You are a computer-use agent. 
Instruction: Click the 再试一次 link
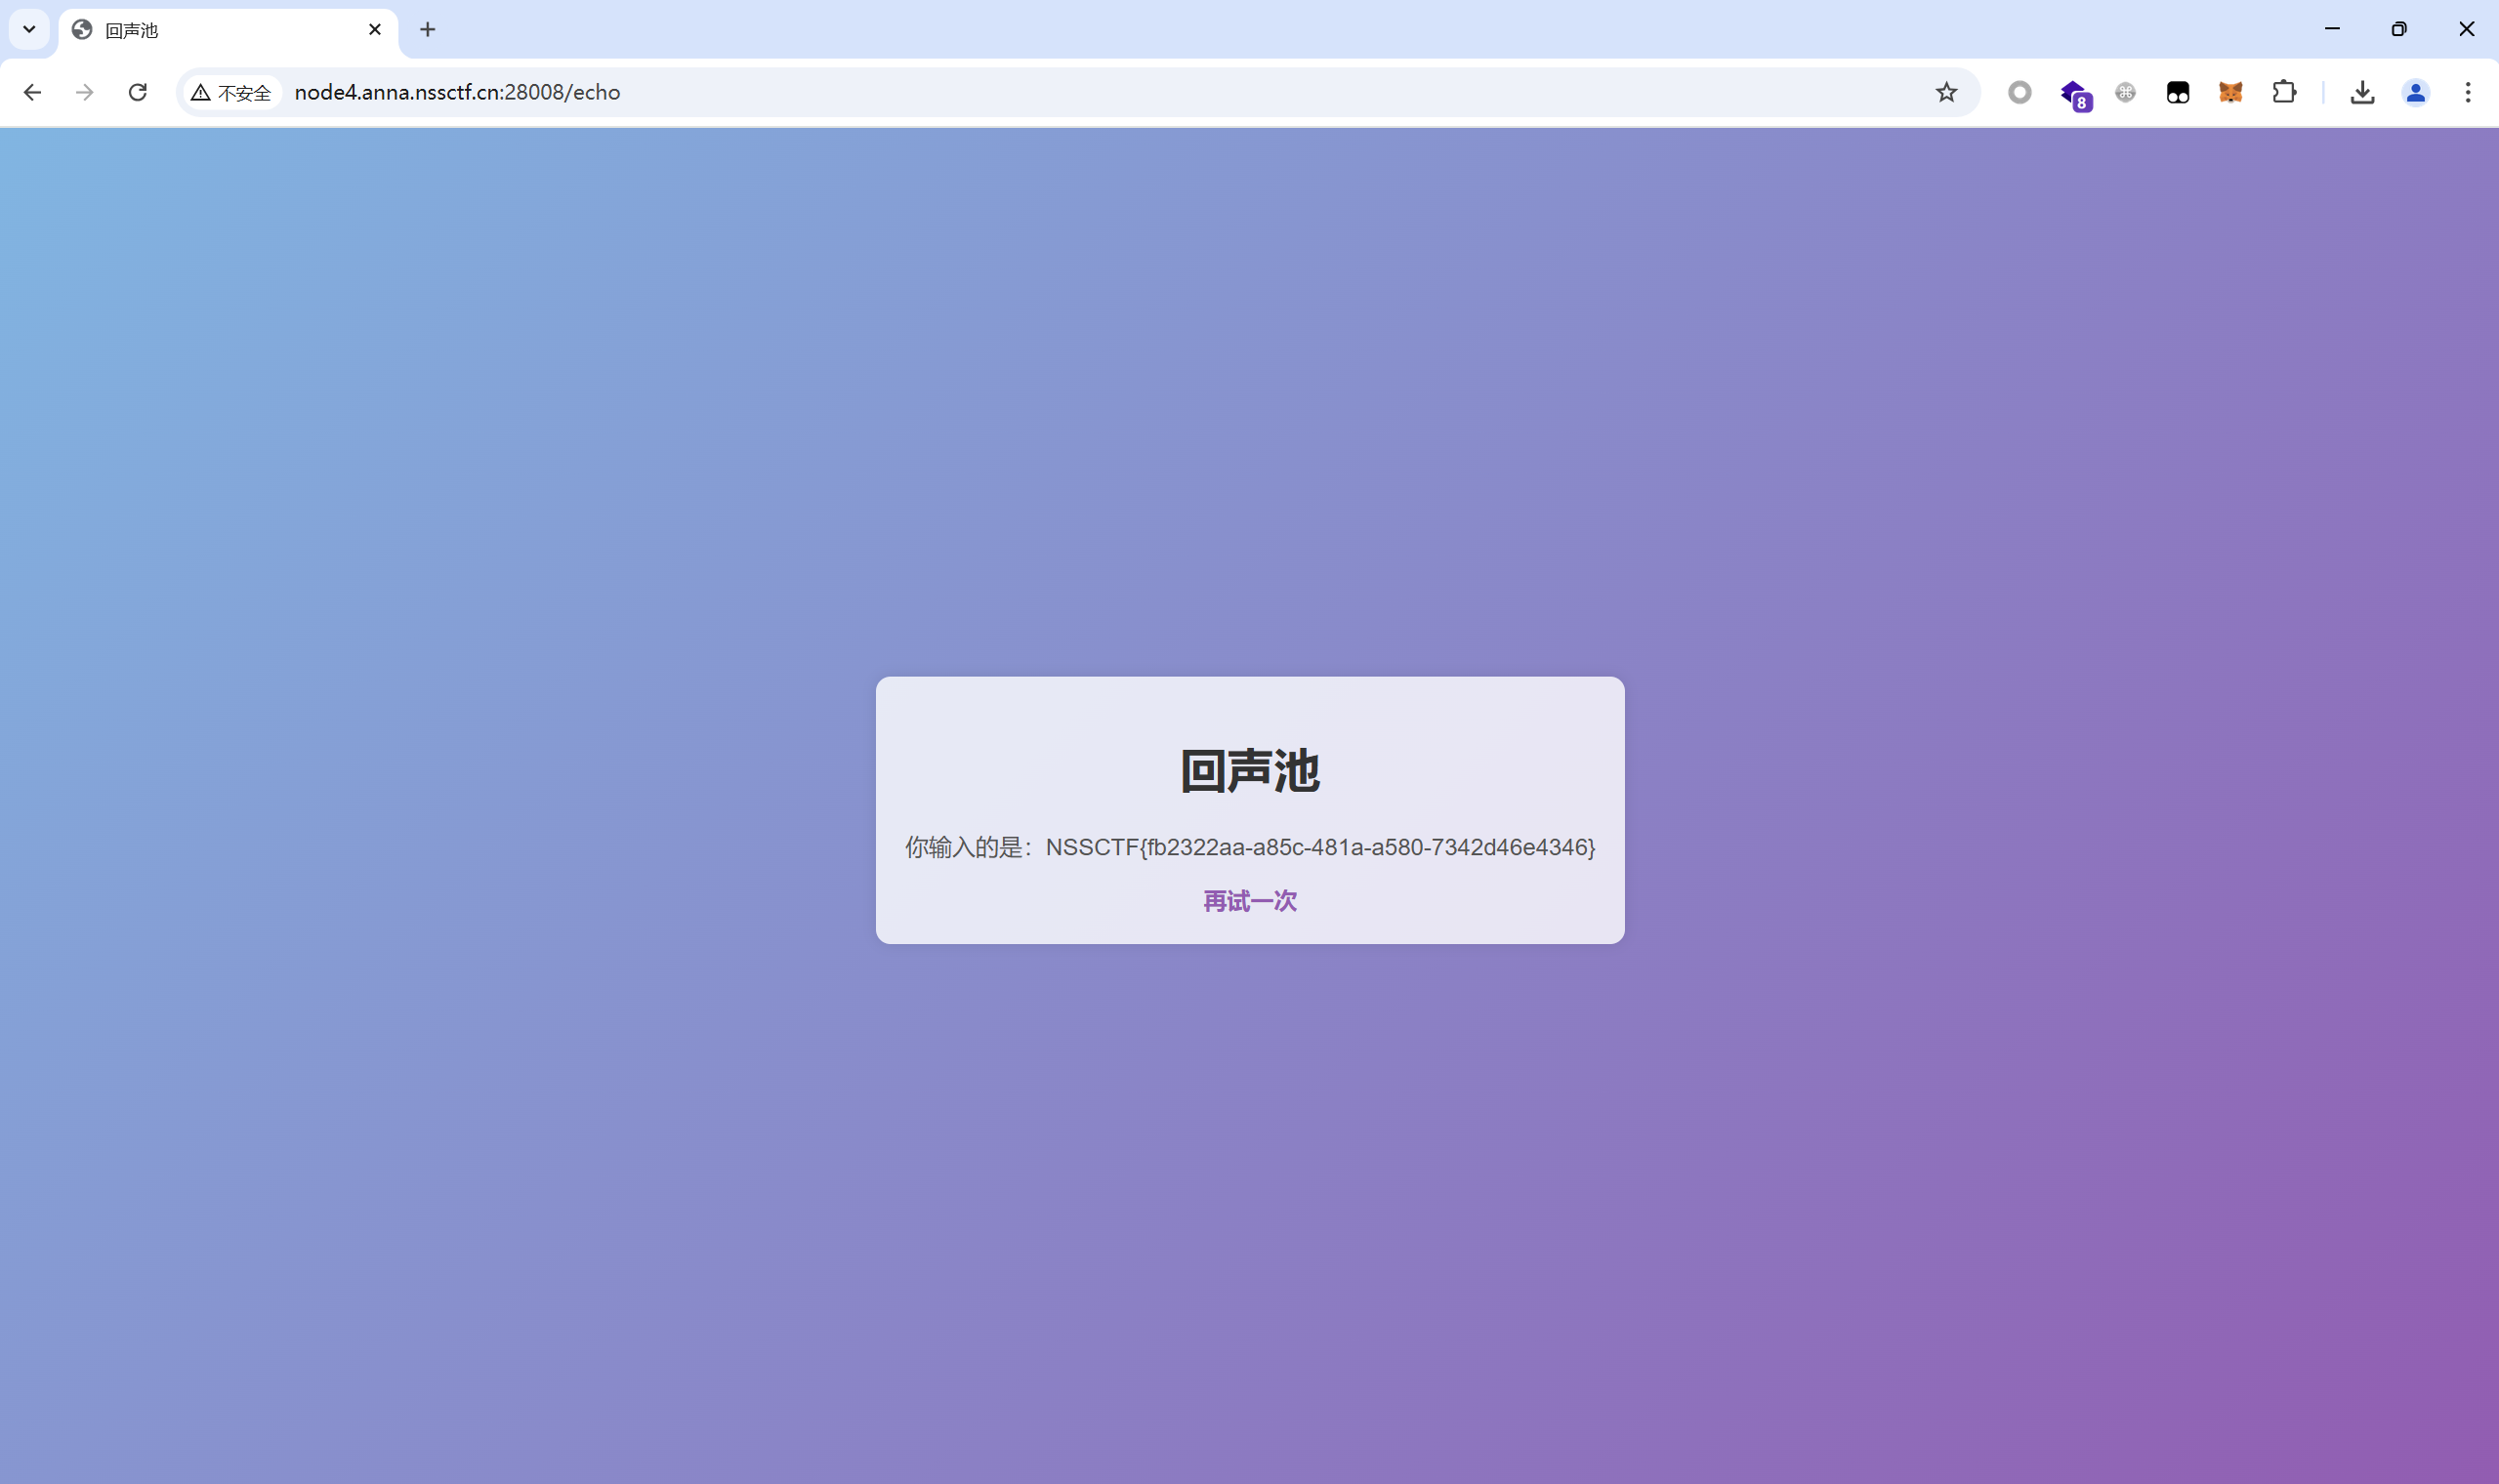pos(1250,901)
